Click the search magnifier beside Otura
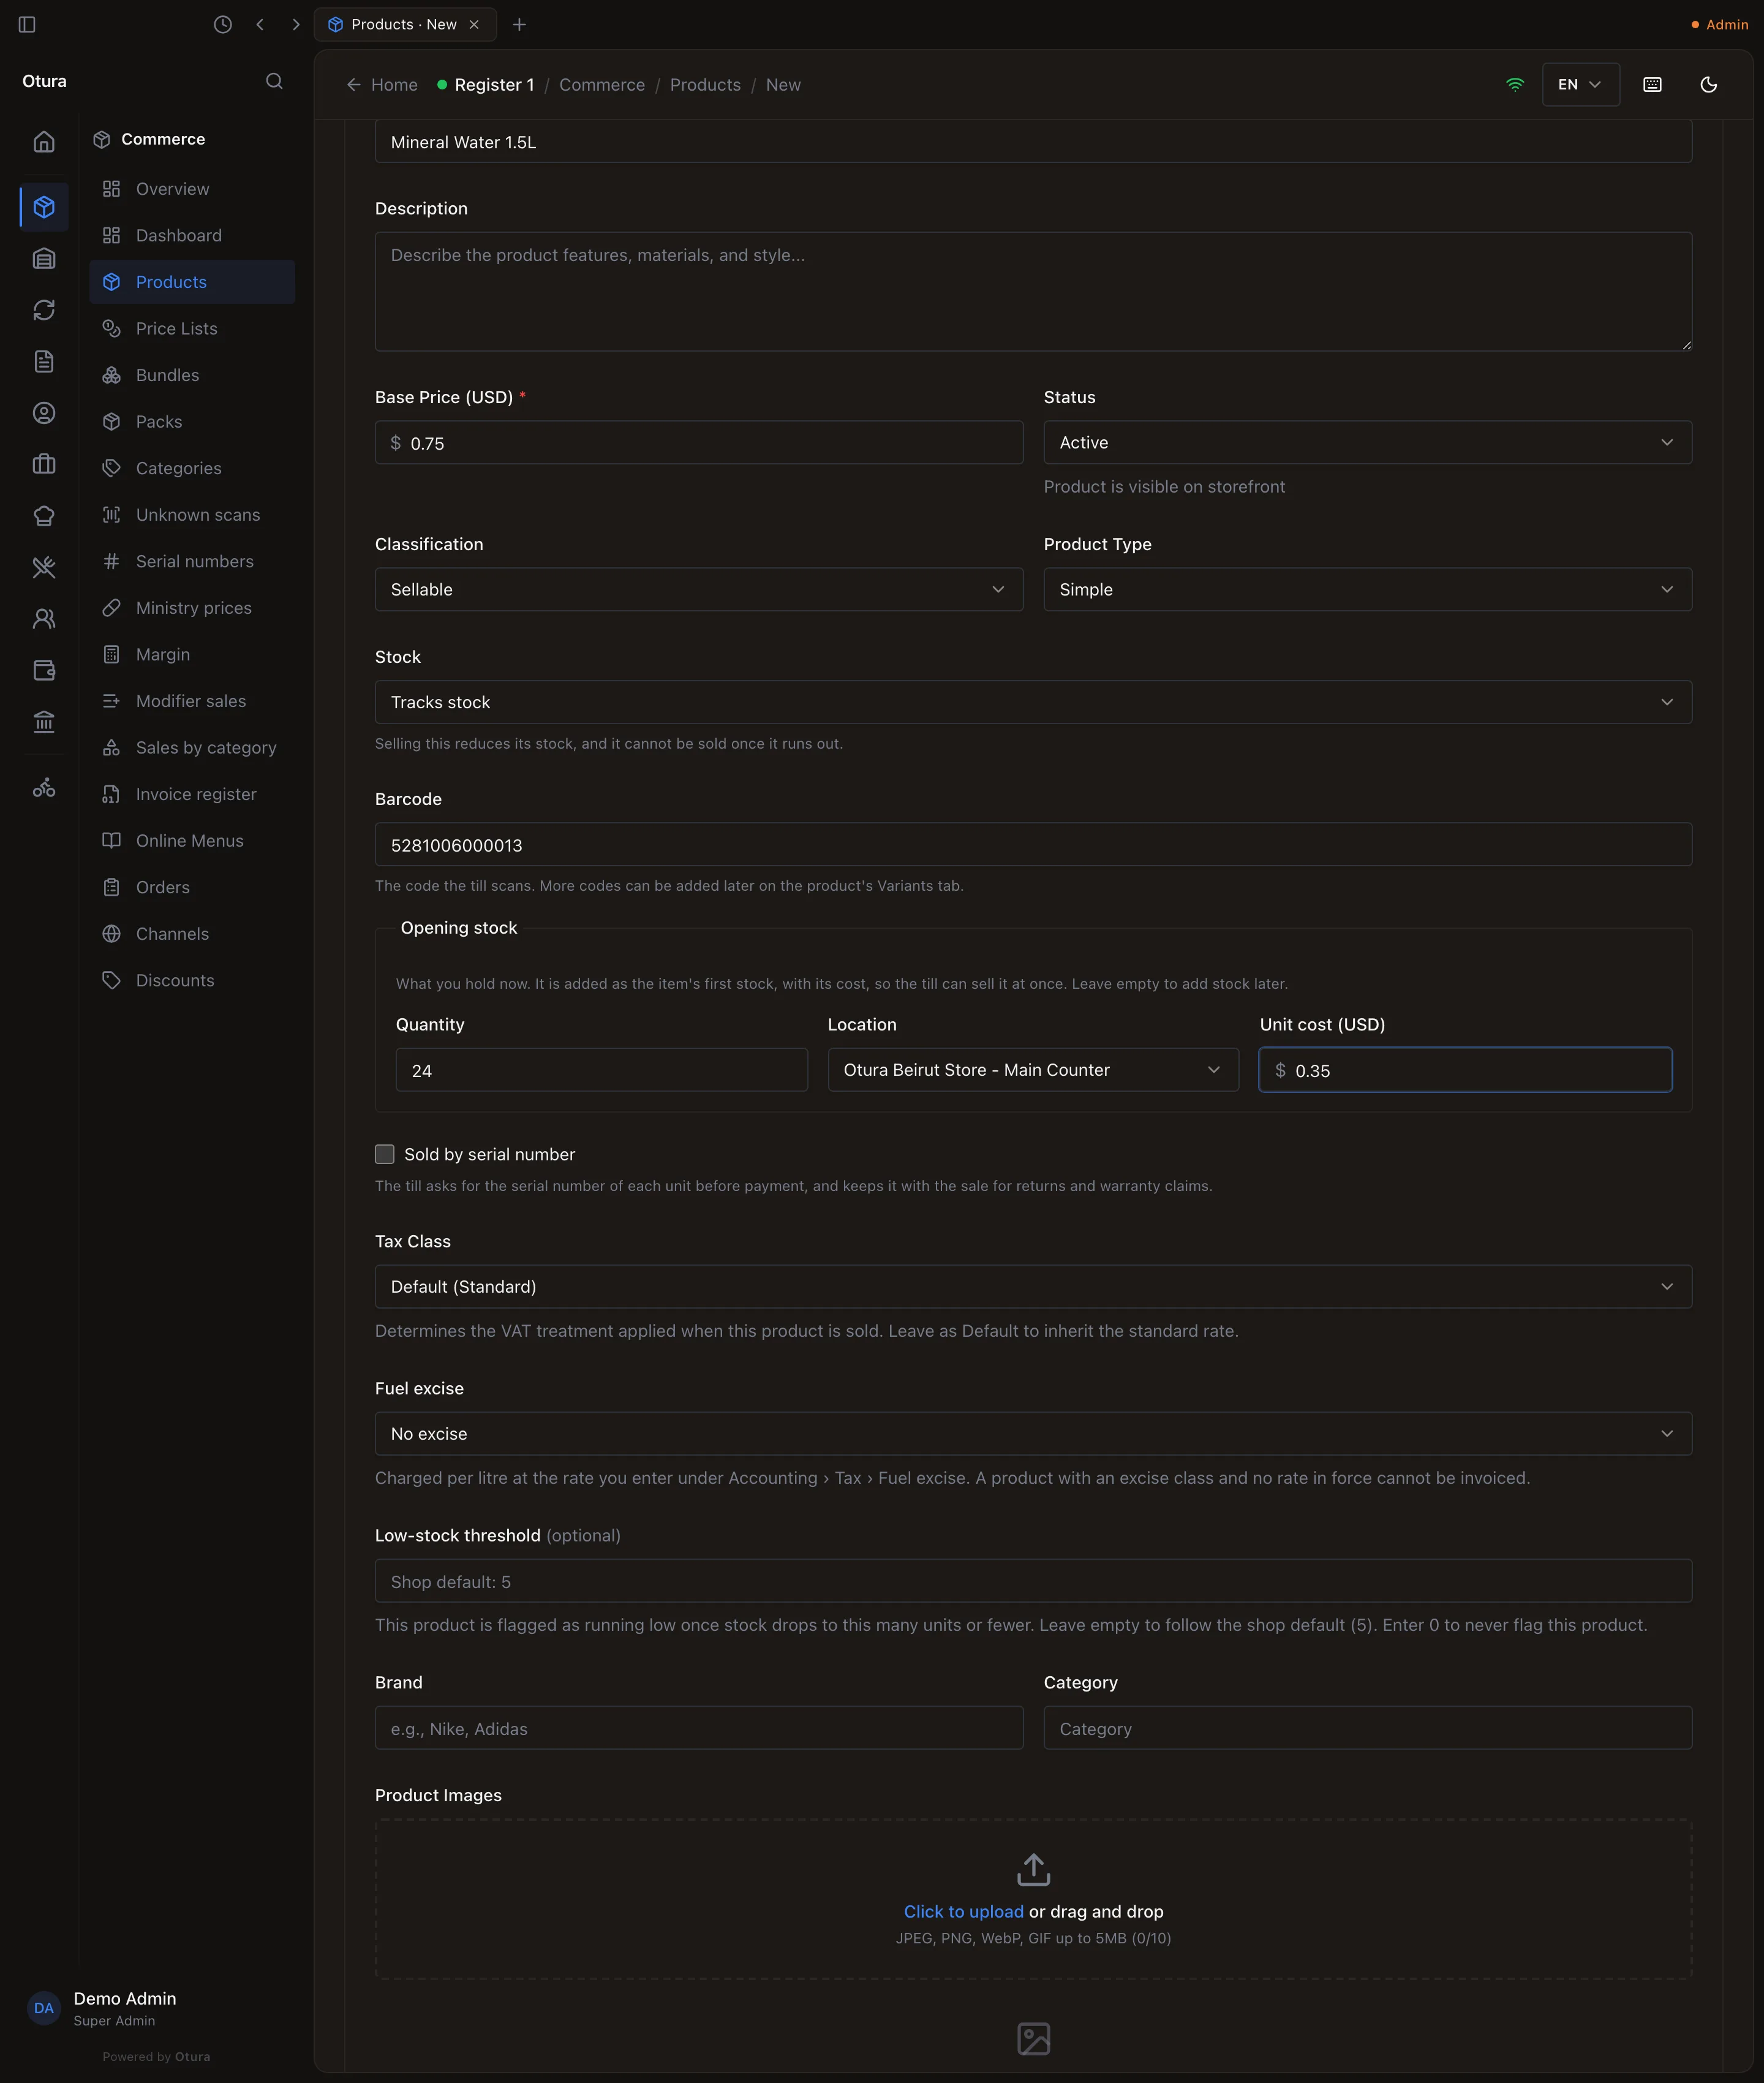 click(274, 81)
